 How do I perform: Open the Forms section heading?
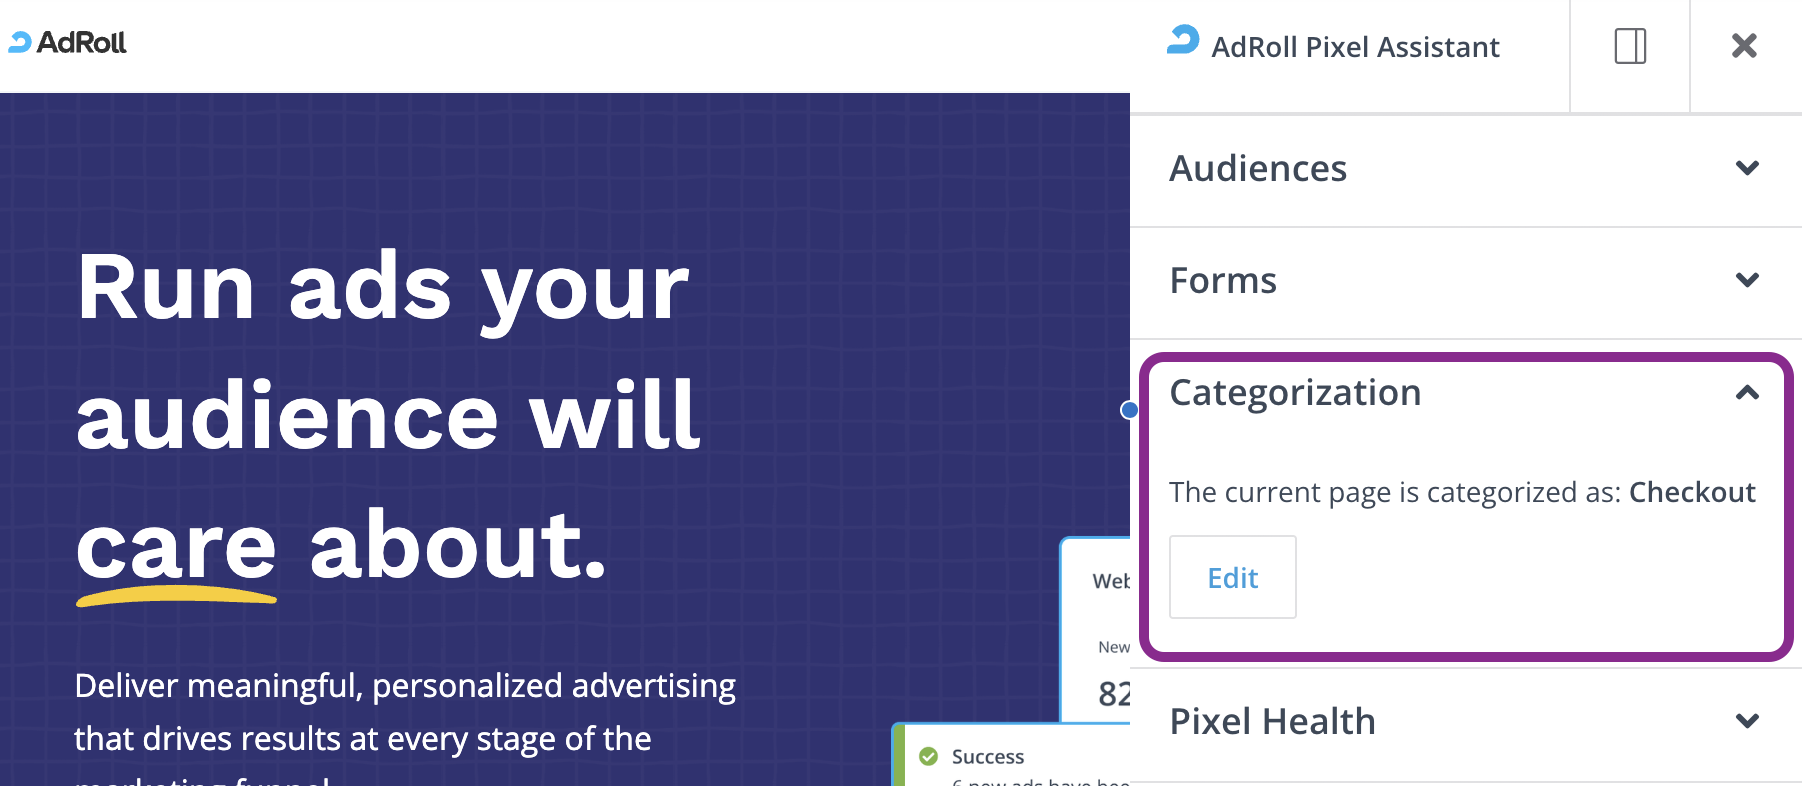(x=1223, y=280)
